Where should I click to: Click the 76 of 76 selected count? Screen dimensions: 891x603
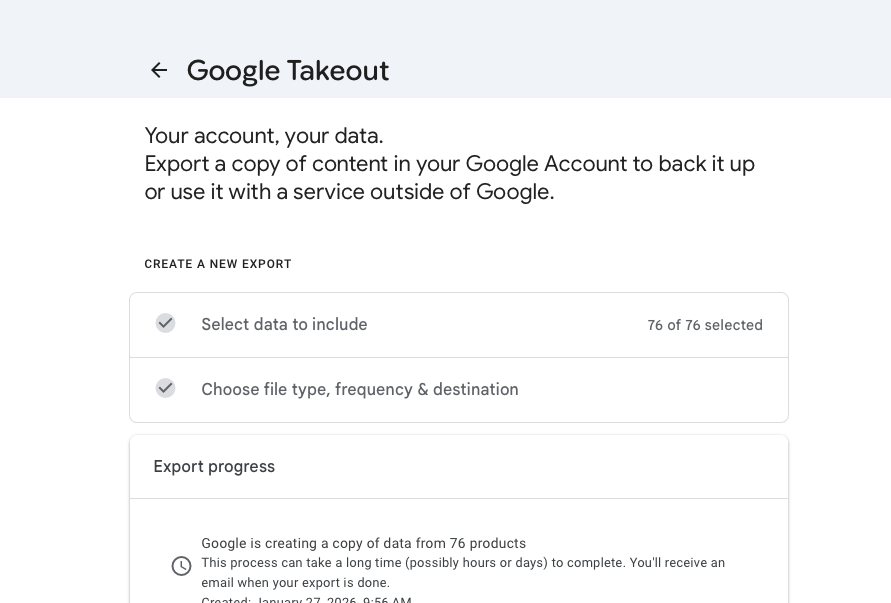(705, 325)
